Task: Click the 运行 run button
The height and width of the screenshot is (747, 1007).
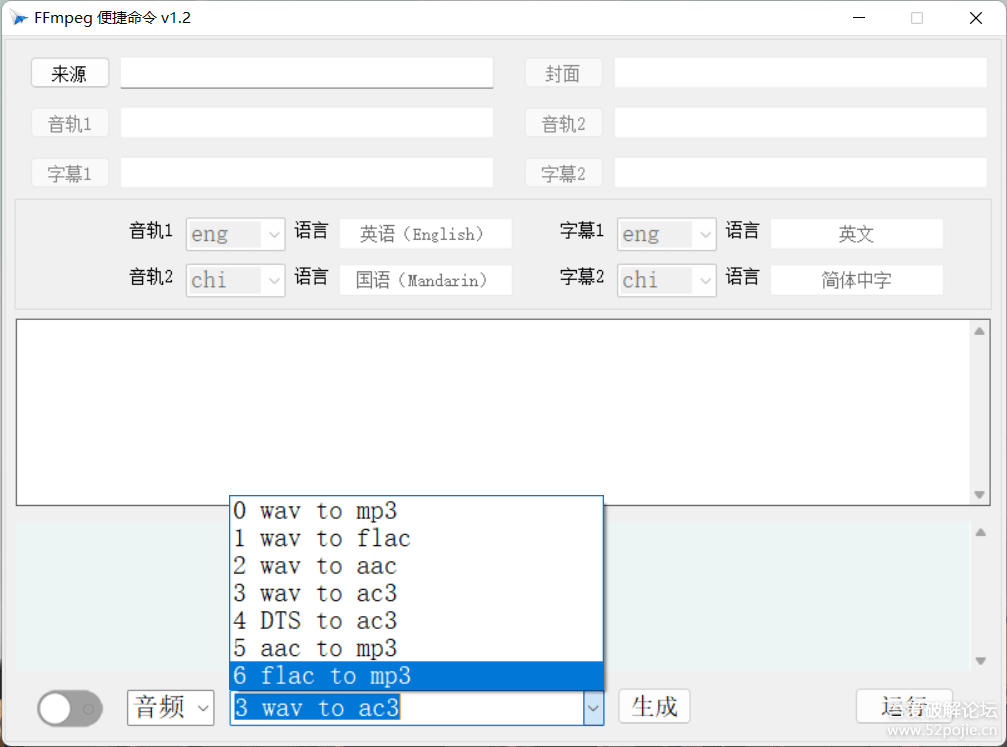Action: click(x=903, y=706)
